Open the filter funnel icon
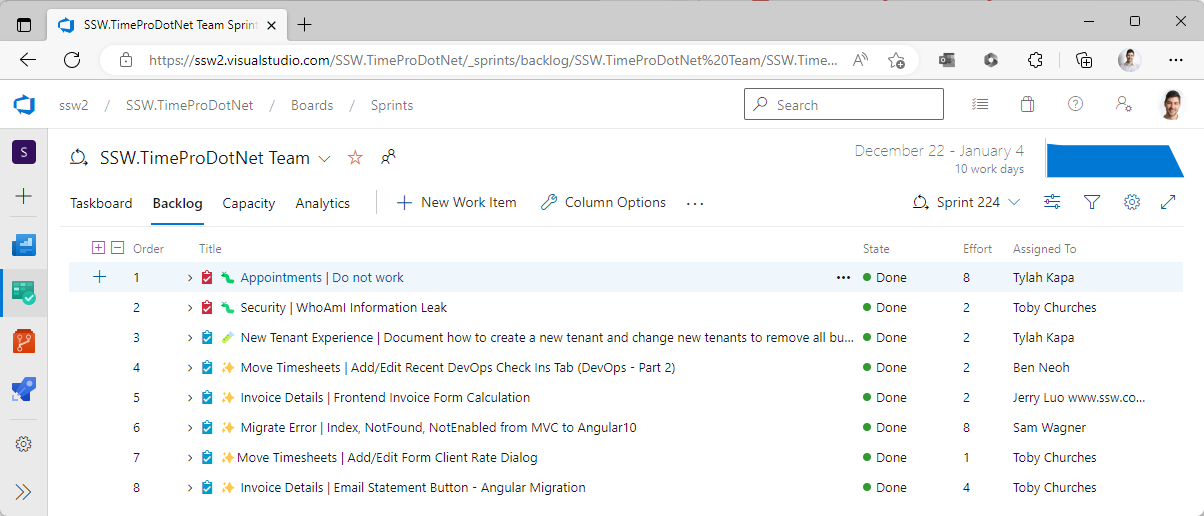This screenshot has height=516, width=1204. (x=1092, y=202)
